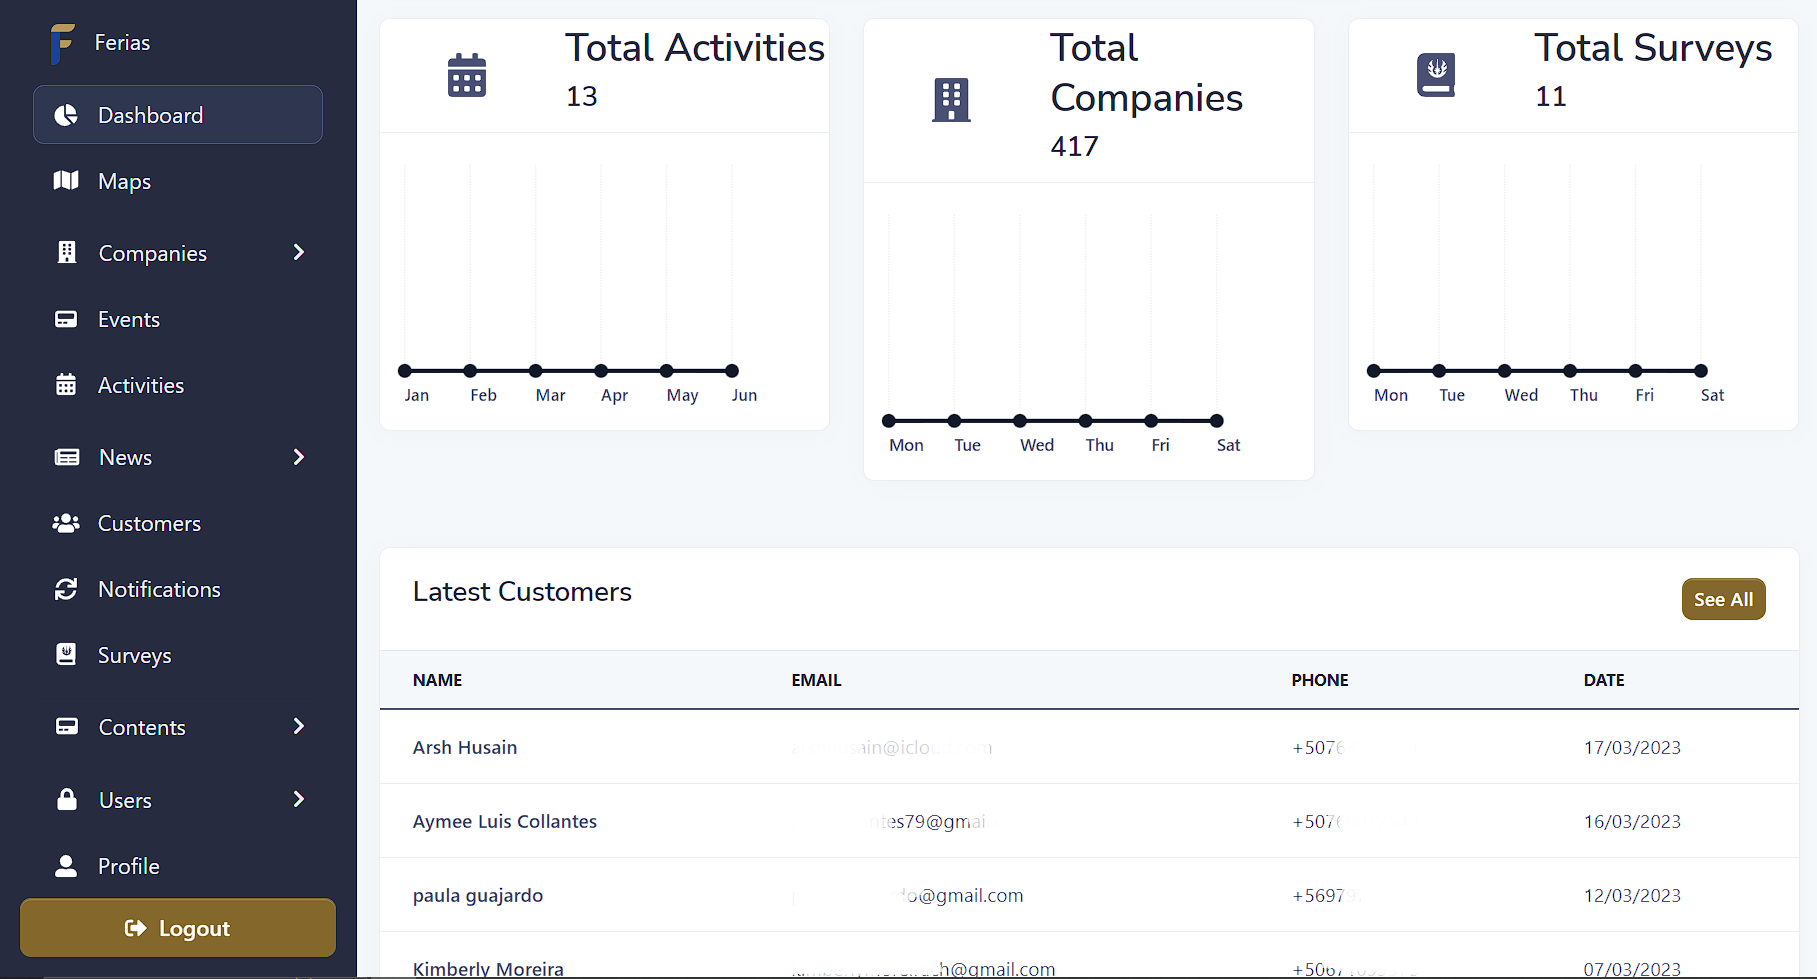Viewport: 1817px width, 979px height.
Task: Click See All latest customers button
Action: [1723, 599]
